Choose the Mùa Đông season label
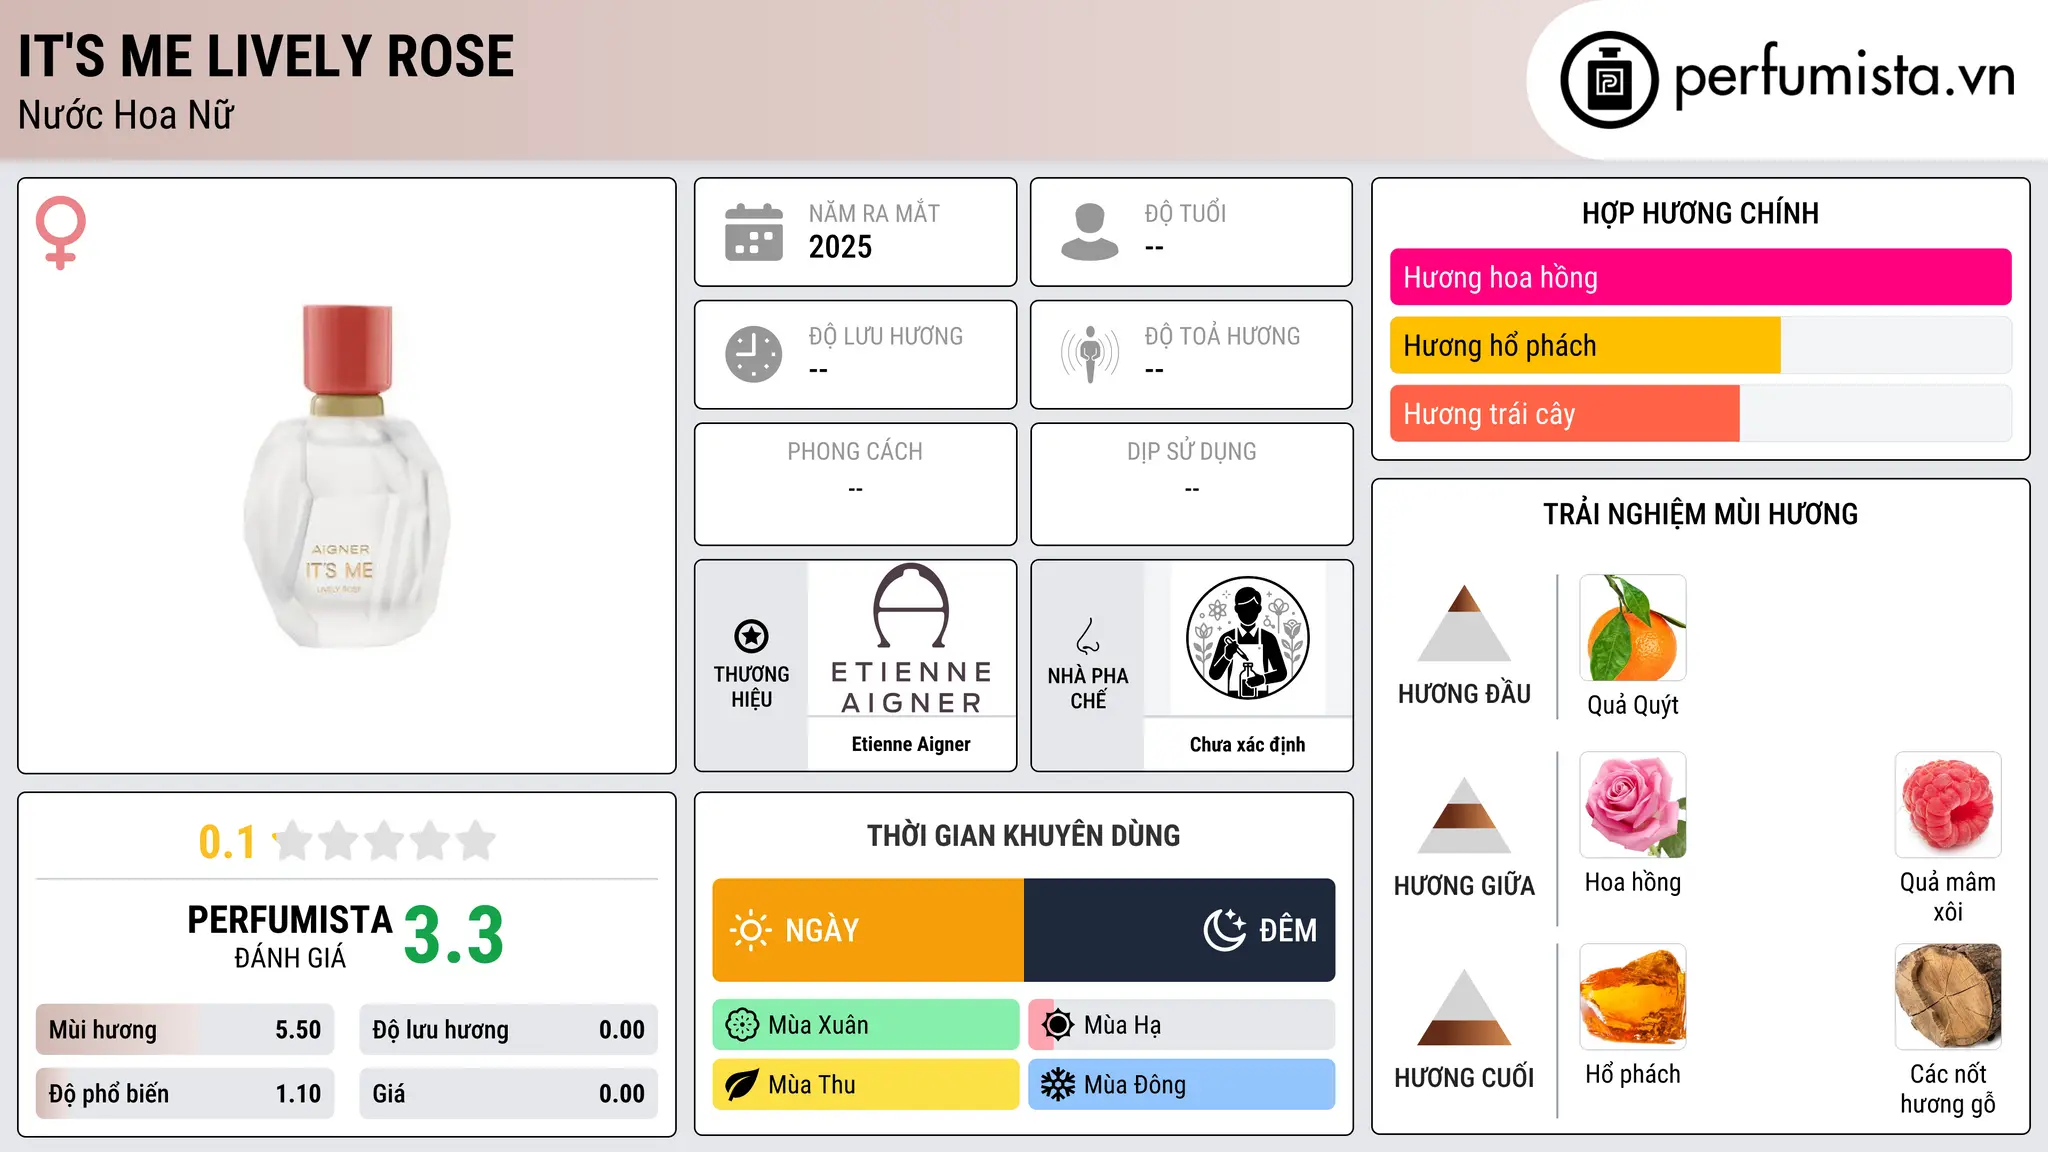This screenshot has height=1152, width=2048. point(1135,1085)
